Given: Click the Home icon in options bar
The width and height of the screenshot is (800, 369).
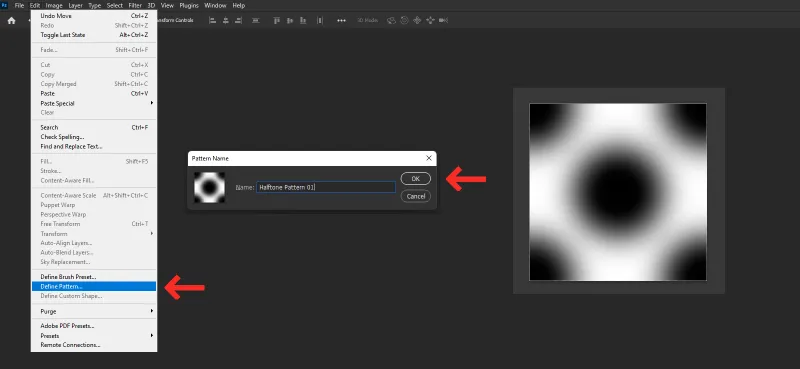Looking at the screenshot, I should tap(11, 20).
